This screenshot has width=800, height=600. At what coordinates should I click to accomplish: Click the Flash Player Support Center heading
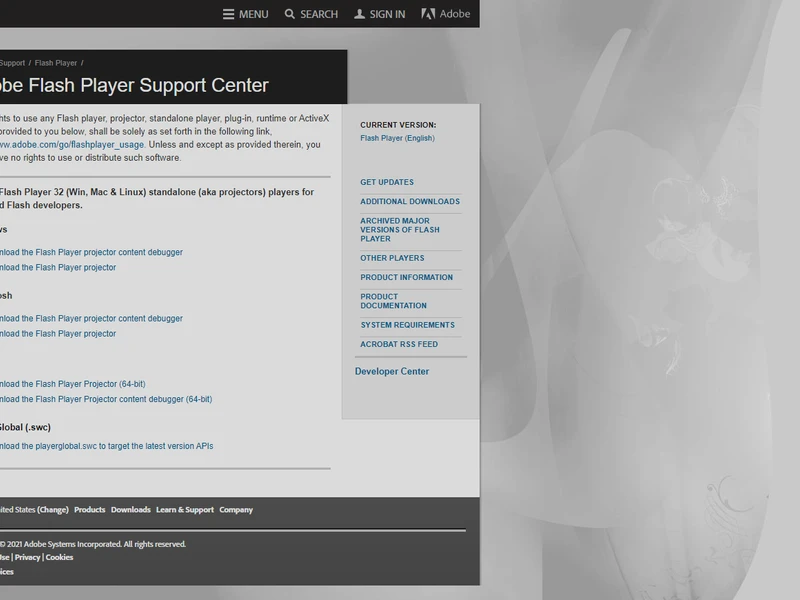(x=134, y=85)
